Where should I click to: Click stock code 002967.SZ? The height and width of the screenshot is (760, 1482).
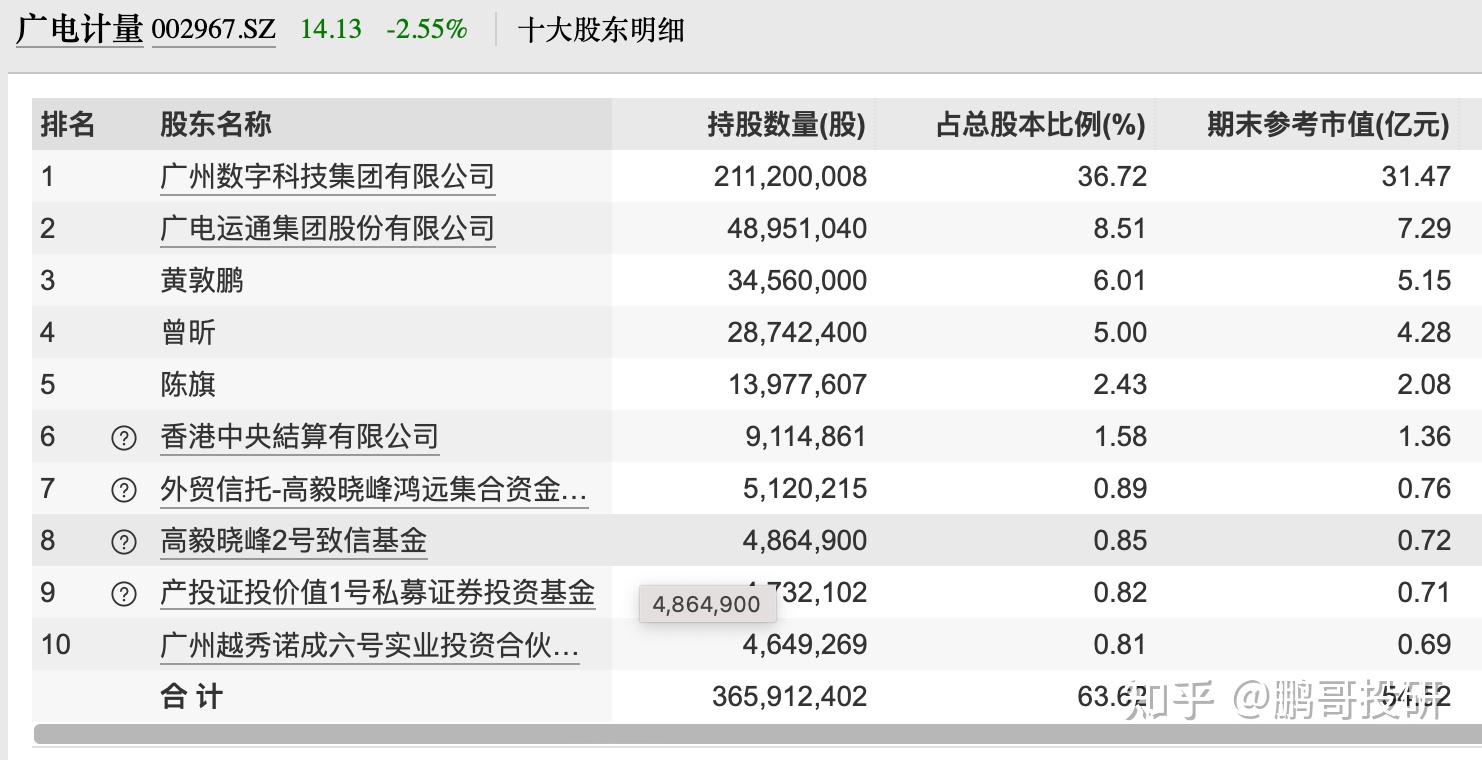click(x=213, y=29)
